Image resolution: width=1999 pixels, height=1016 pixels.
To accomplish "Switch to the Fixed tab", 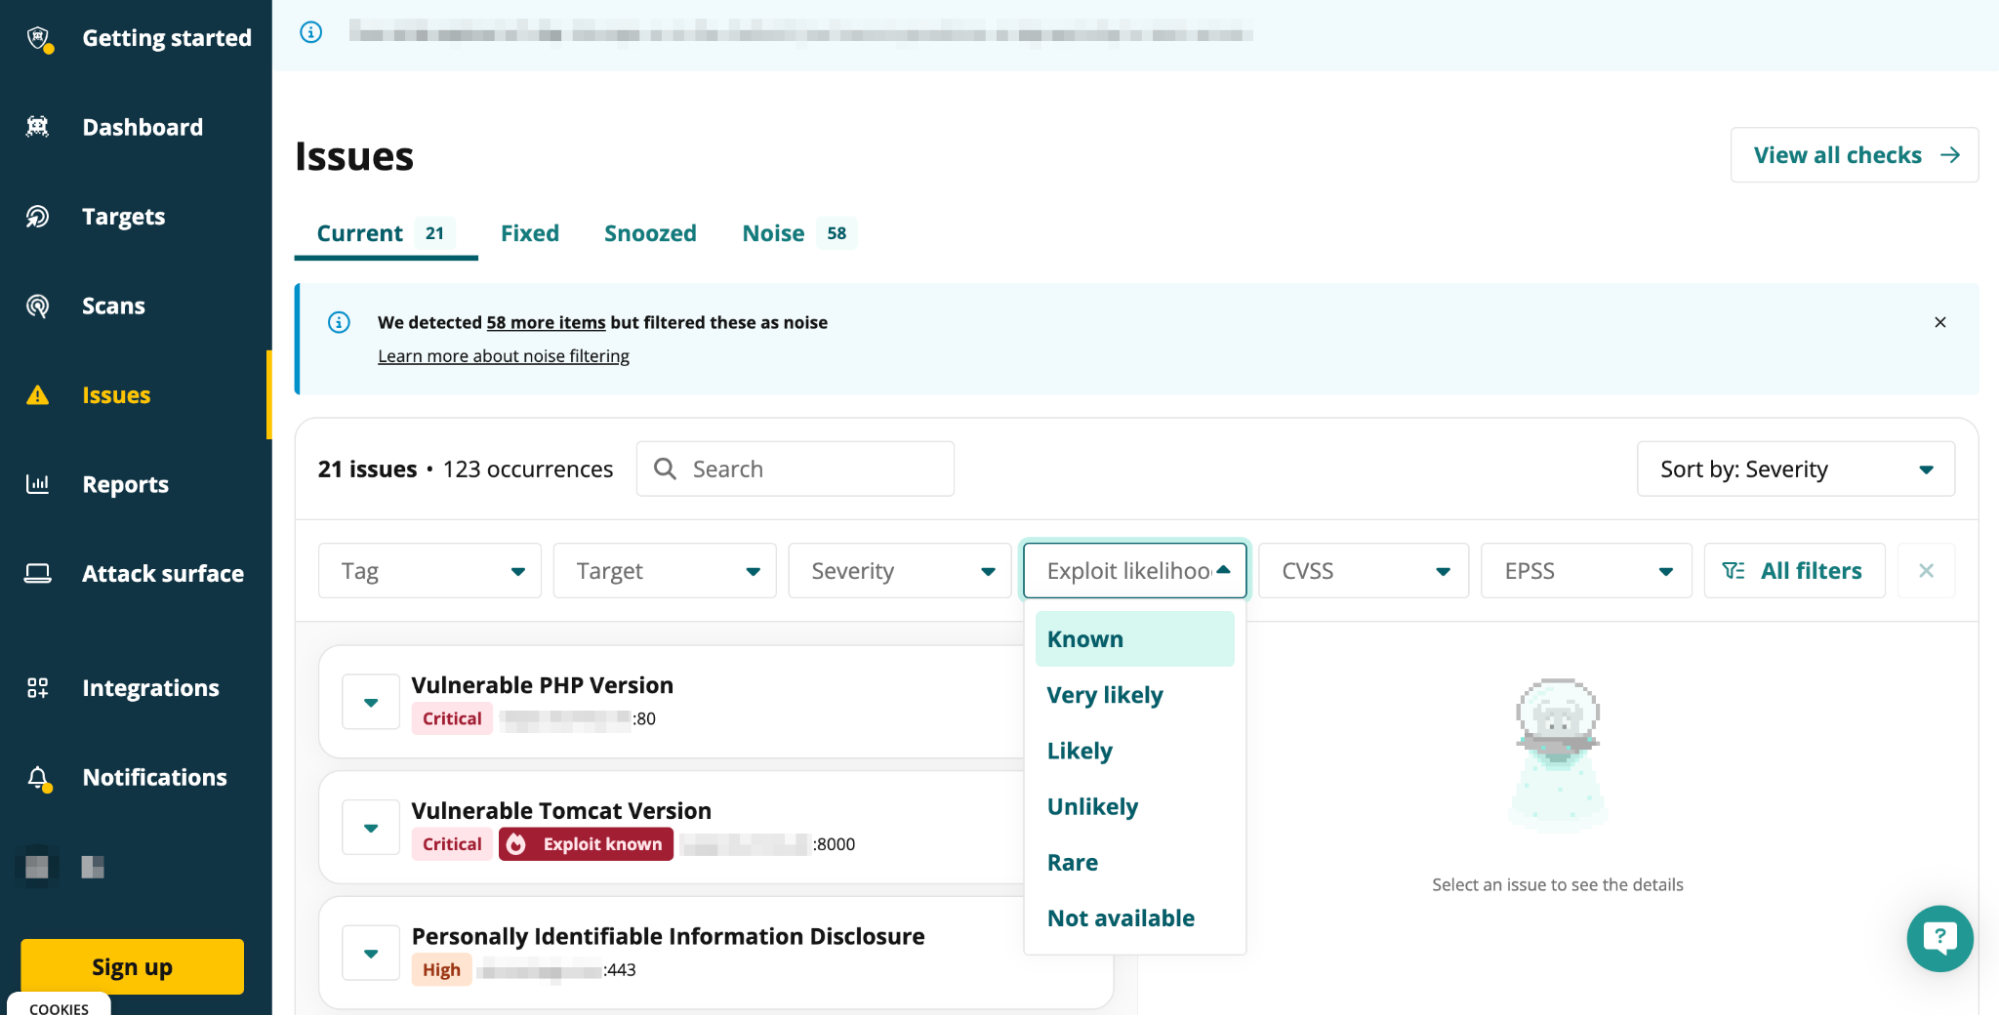I will [530, 233].
